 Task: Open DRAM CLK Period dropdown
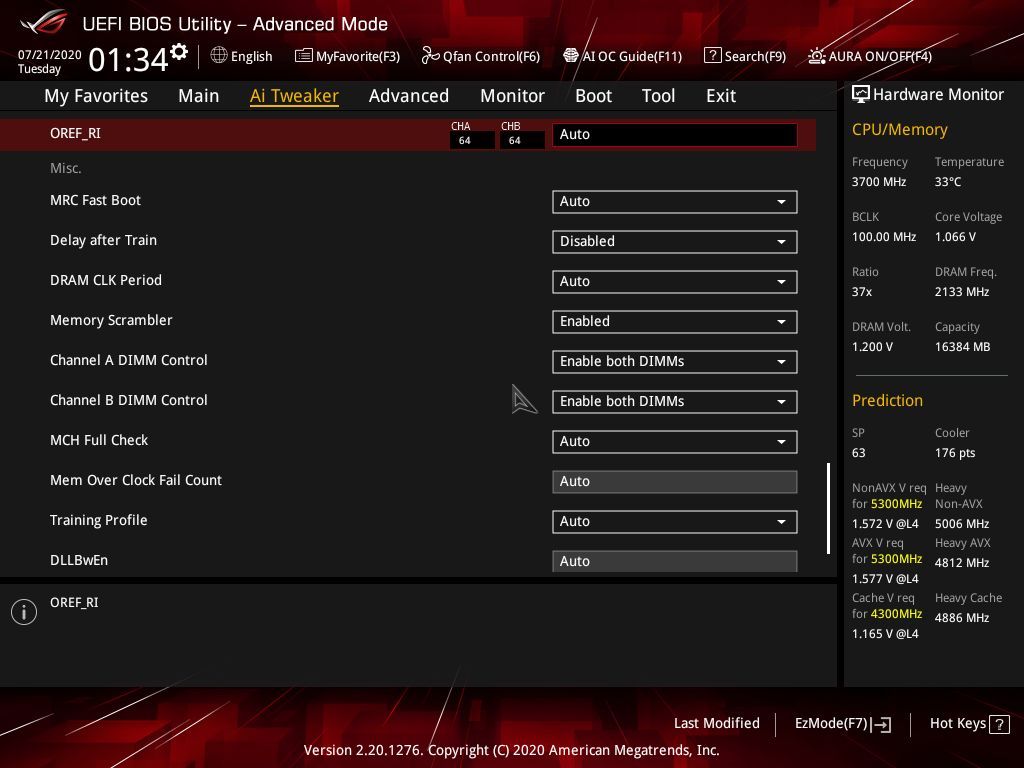(675, 281)
